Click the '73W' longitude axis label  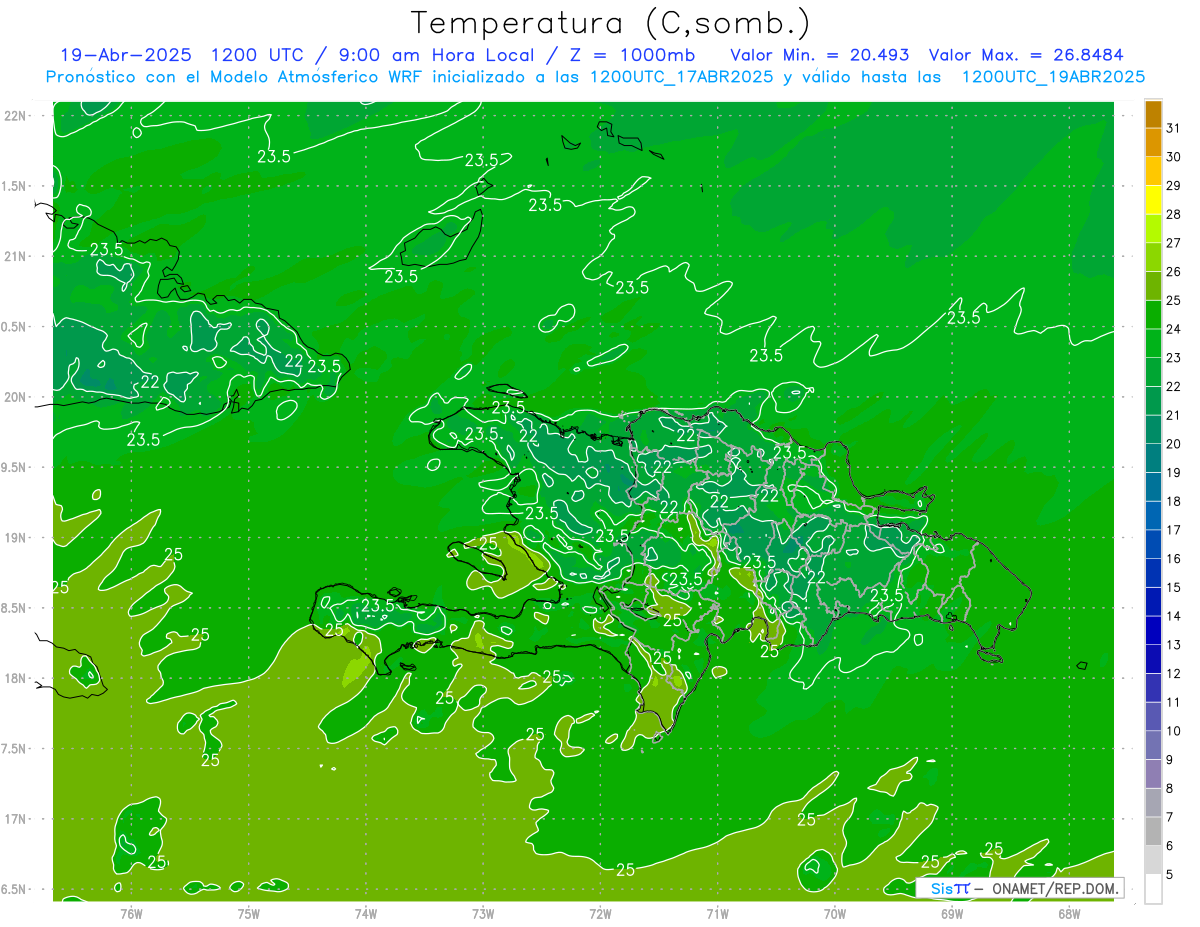tap(483, 913)
